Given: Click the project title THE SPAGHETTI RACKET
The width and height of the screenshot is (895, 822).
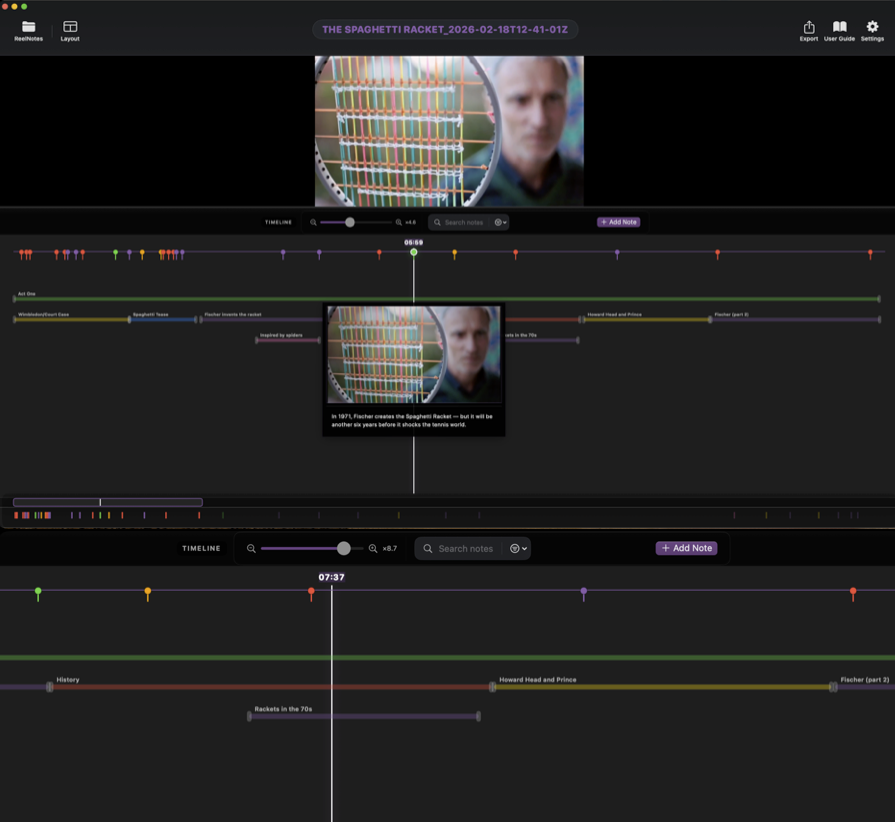Looking at the screenshot, I should (x=444, y=29).
